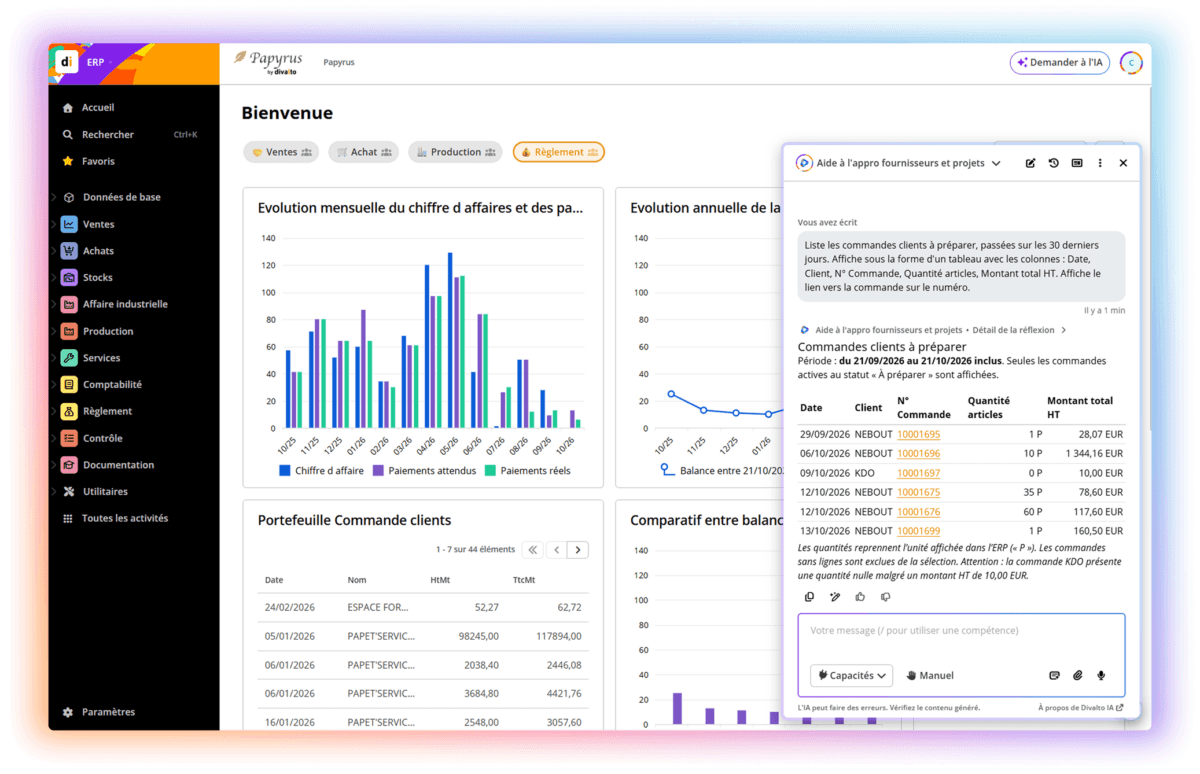1200x774 pixels.
Task: Select the Règlement dashboard tab
Action: (x=559, y=152)
